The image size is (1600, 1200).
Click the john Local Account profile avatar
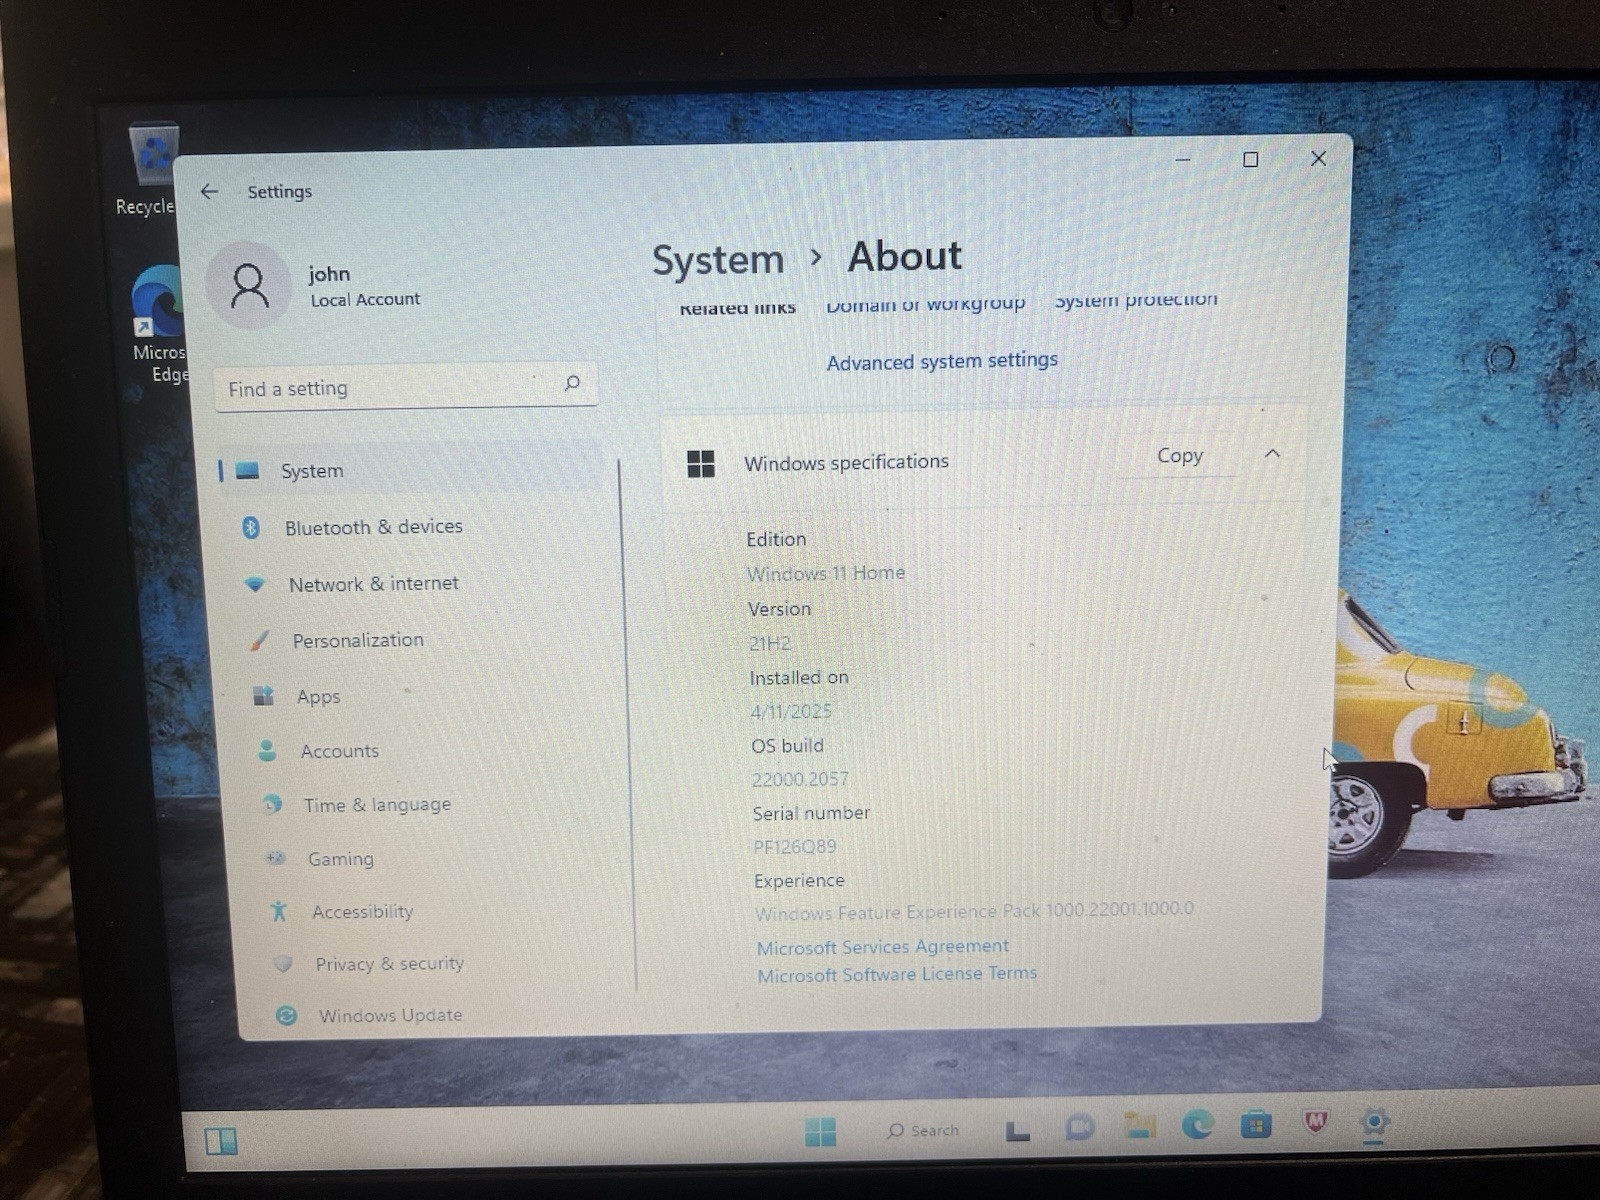249,285
